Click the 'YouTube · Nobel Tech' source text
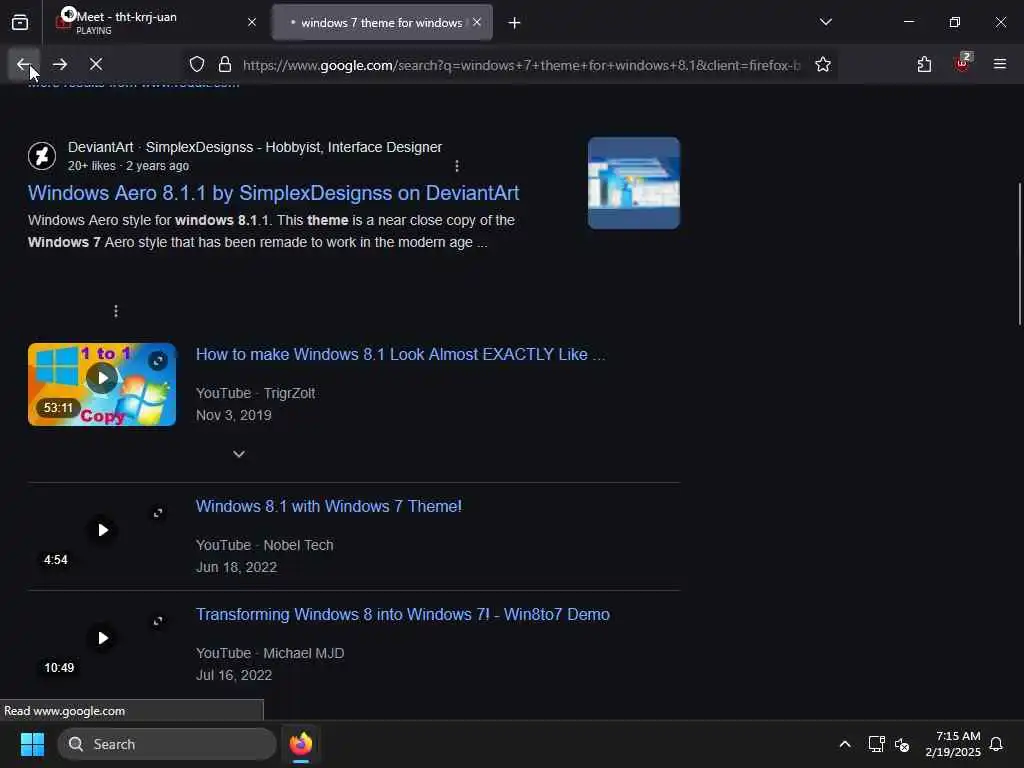 tap(264, 545)
